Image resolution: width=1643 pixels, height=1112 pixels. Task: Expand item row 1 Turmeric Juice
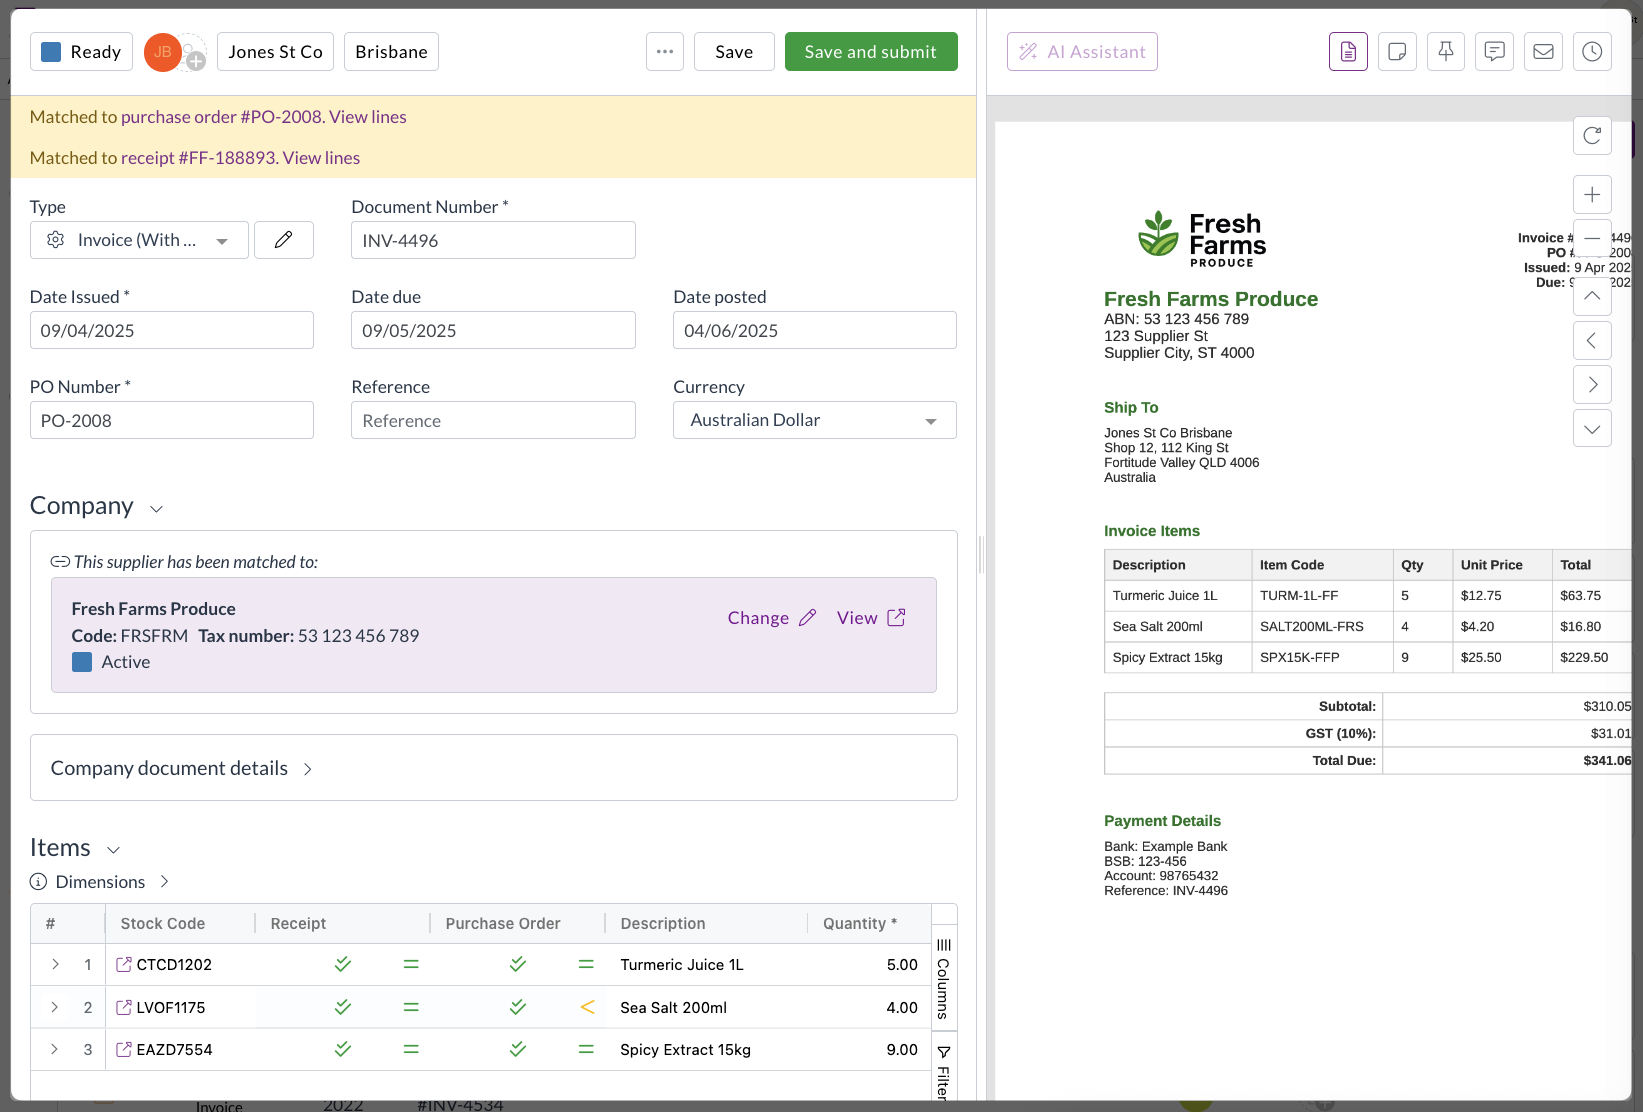pyautogui.click(x=55, y=965)
